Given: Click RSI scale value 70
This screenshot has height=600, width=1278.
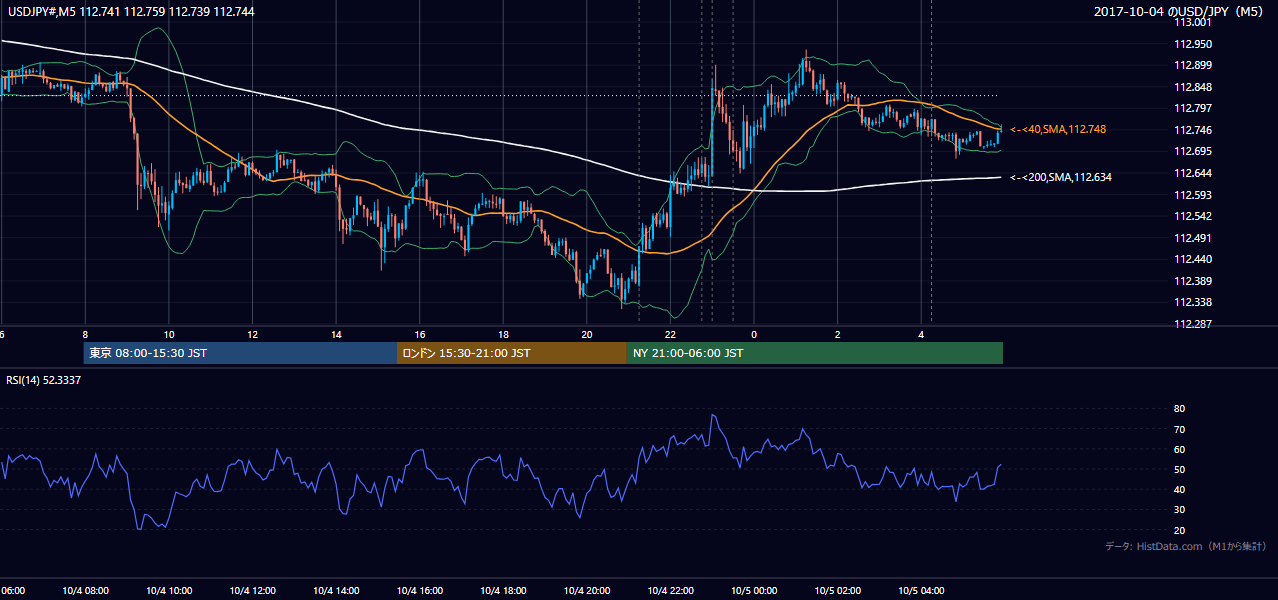Looking at the screenshot, I should point(1179,429).
